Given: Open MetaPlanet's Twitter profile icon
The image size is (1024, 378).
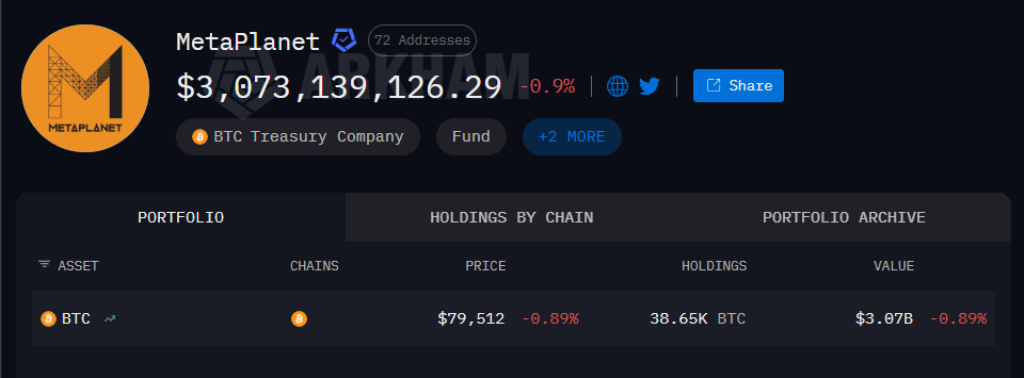Looking at the screenshot, I should pos(650,86).
